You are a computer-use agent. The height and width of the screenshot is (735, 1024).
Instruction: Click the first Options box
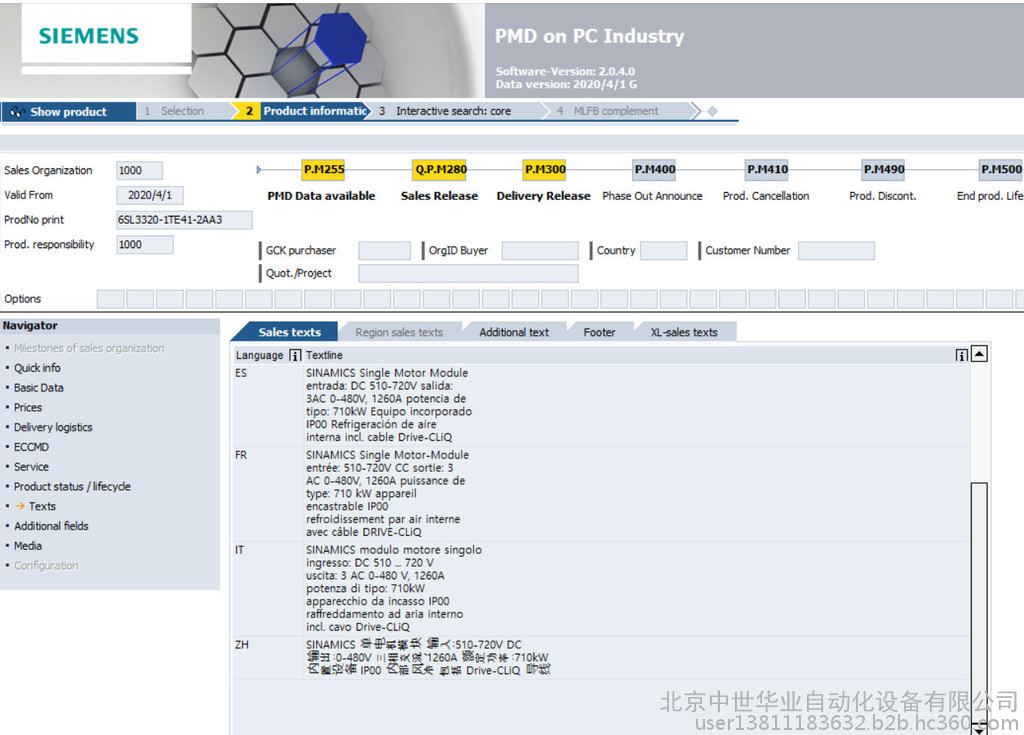click(x=110, y=299)
